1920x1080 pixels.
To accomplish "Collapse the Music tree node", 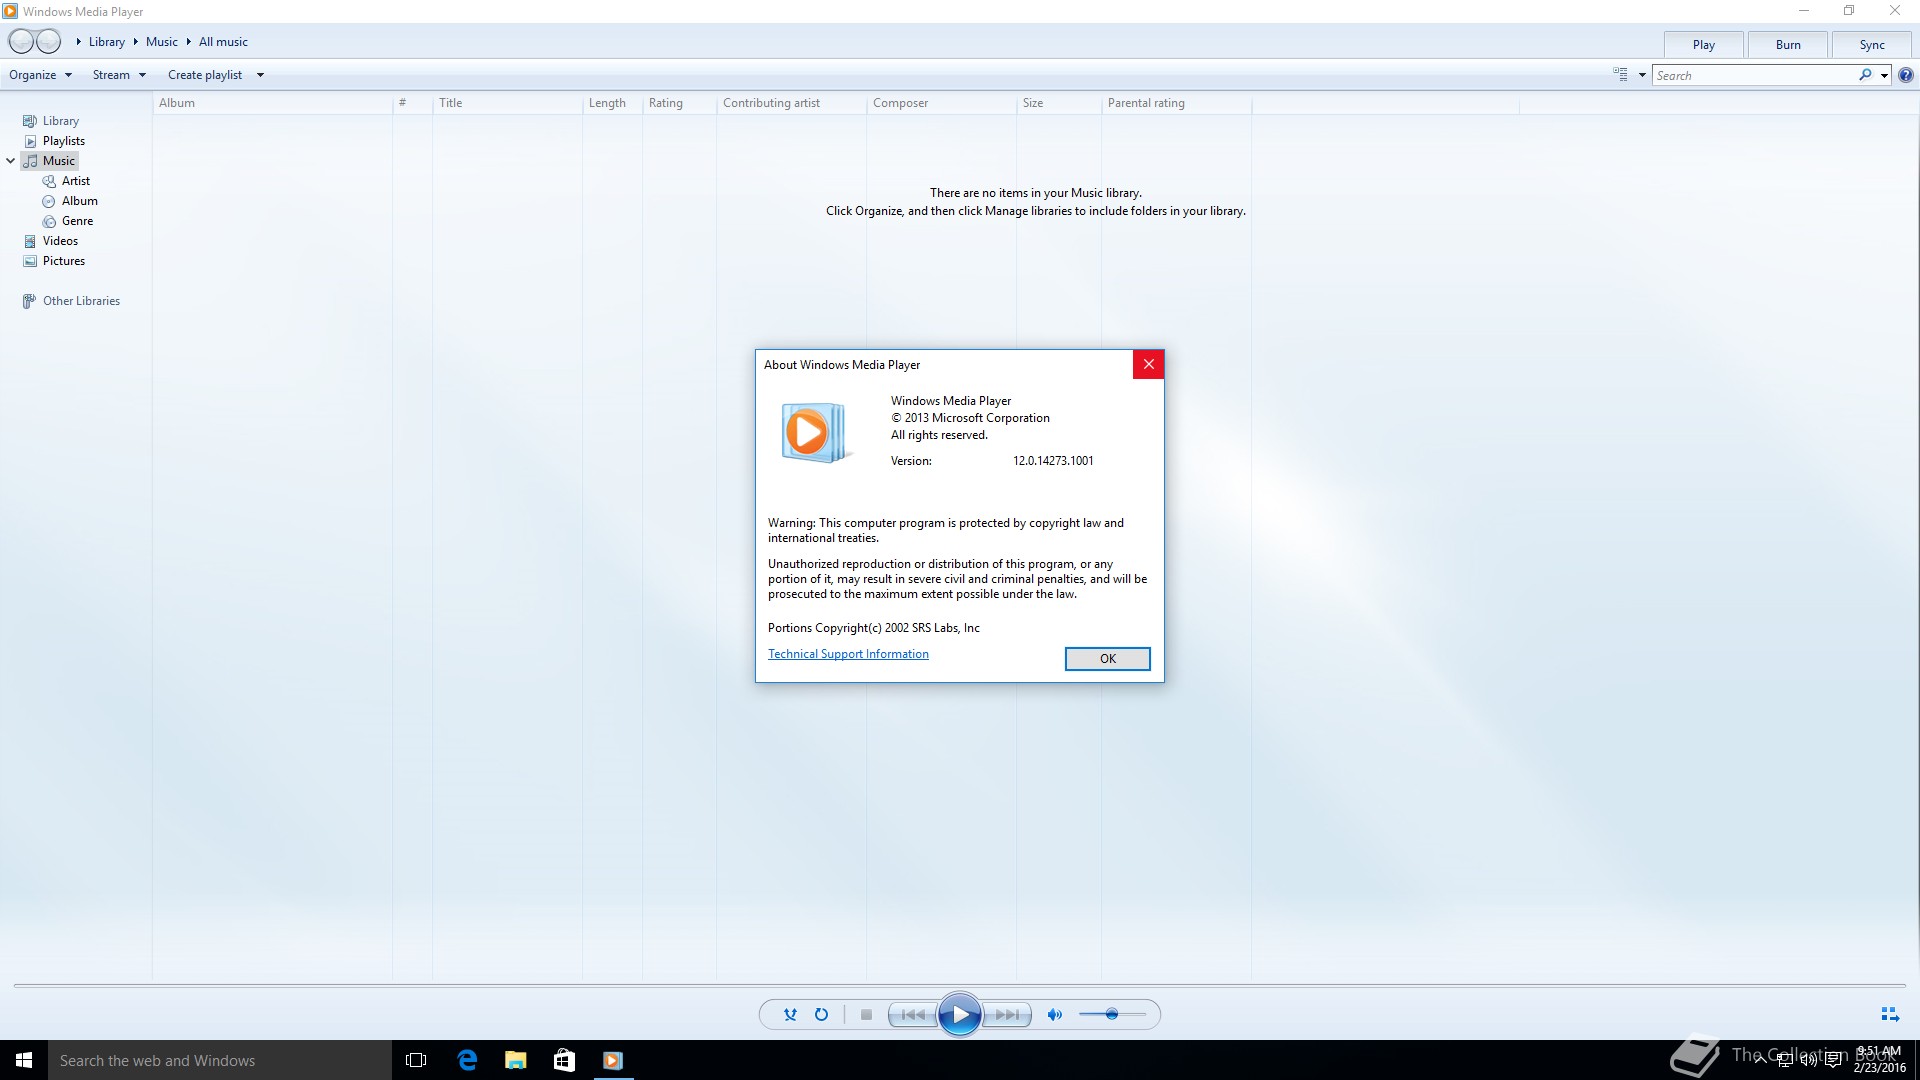I will (x=11, y=161).
